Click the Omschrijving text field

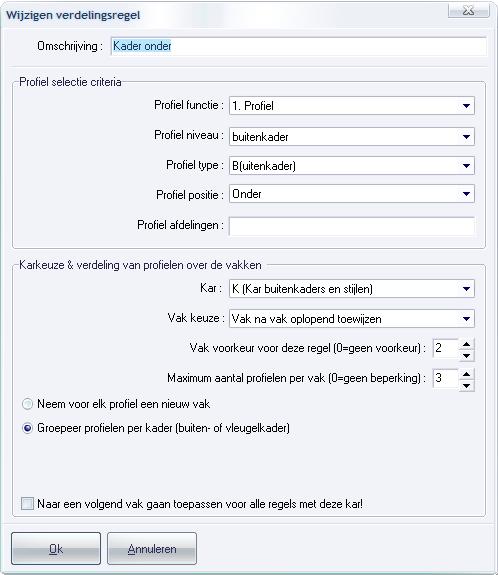tap(299, 46)
